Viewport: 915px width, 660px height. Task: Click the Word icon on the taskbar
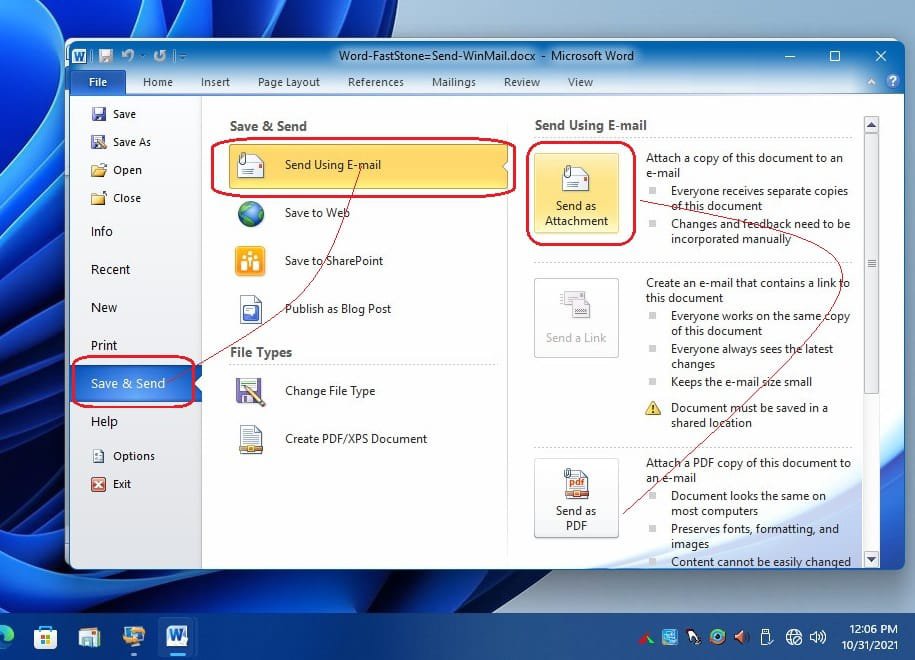click(177, 636)
